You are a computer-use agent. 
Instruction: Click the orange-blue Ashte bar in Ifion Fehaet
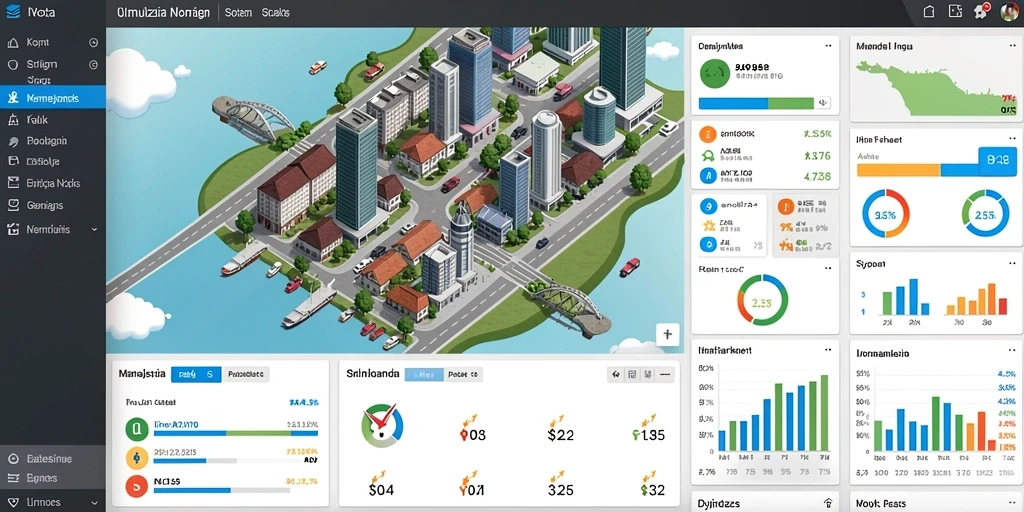[918, 170]
